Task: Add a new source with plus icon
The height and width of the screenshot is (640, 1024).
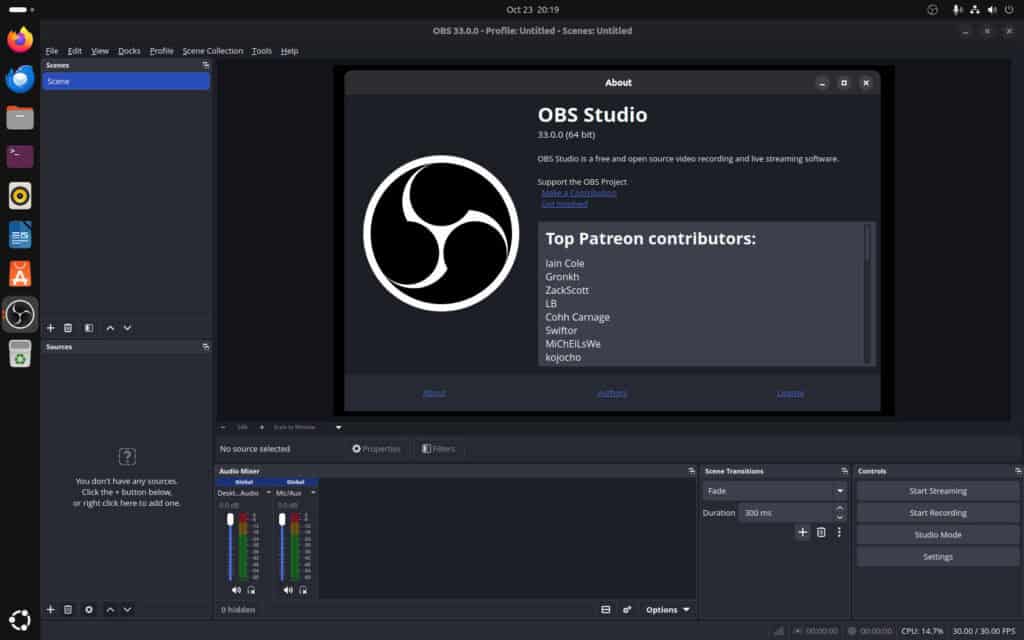Action: pos(50,609)
